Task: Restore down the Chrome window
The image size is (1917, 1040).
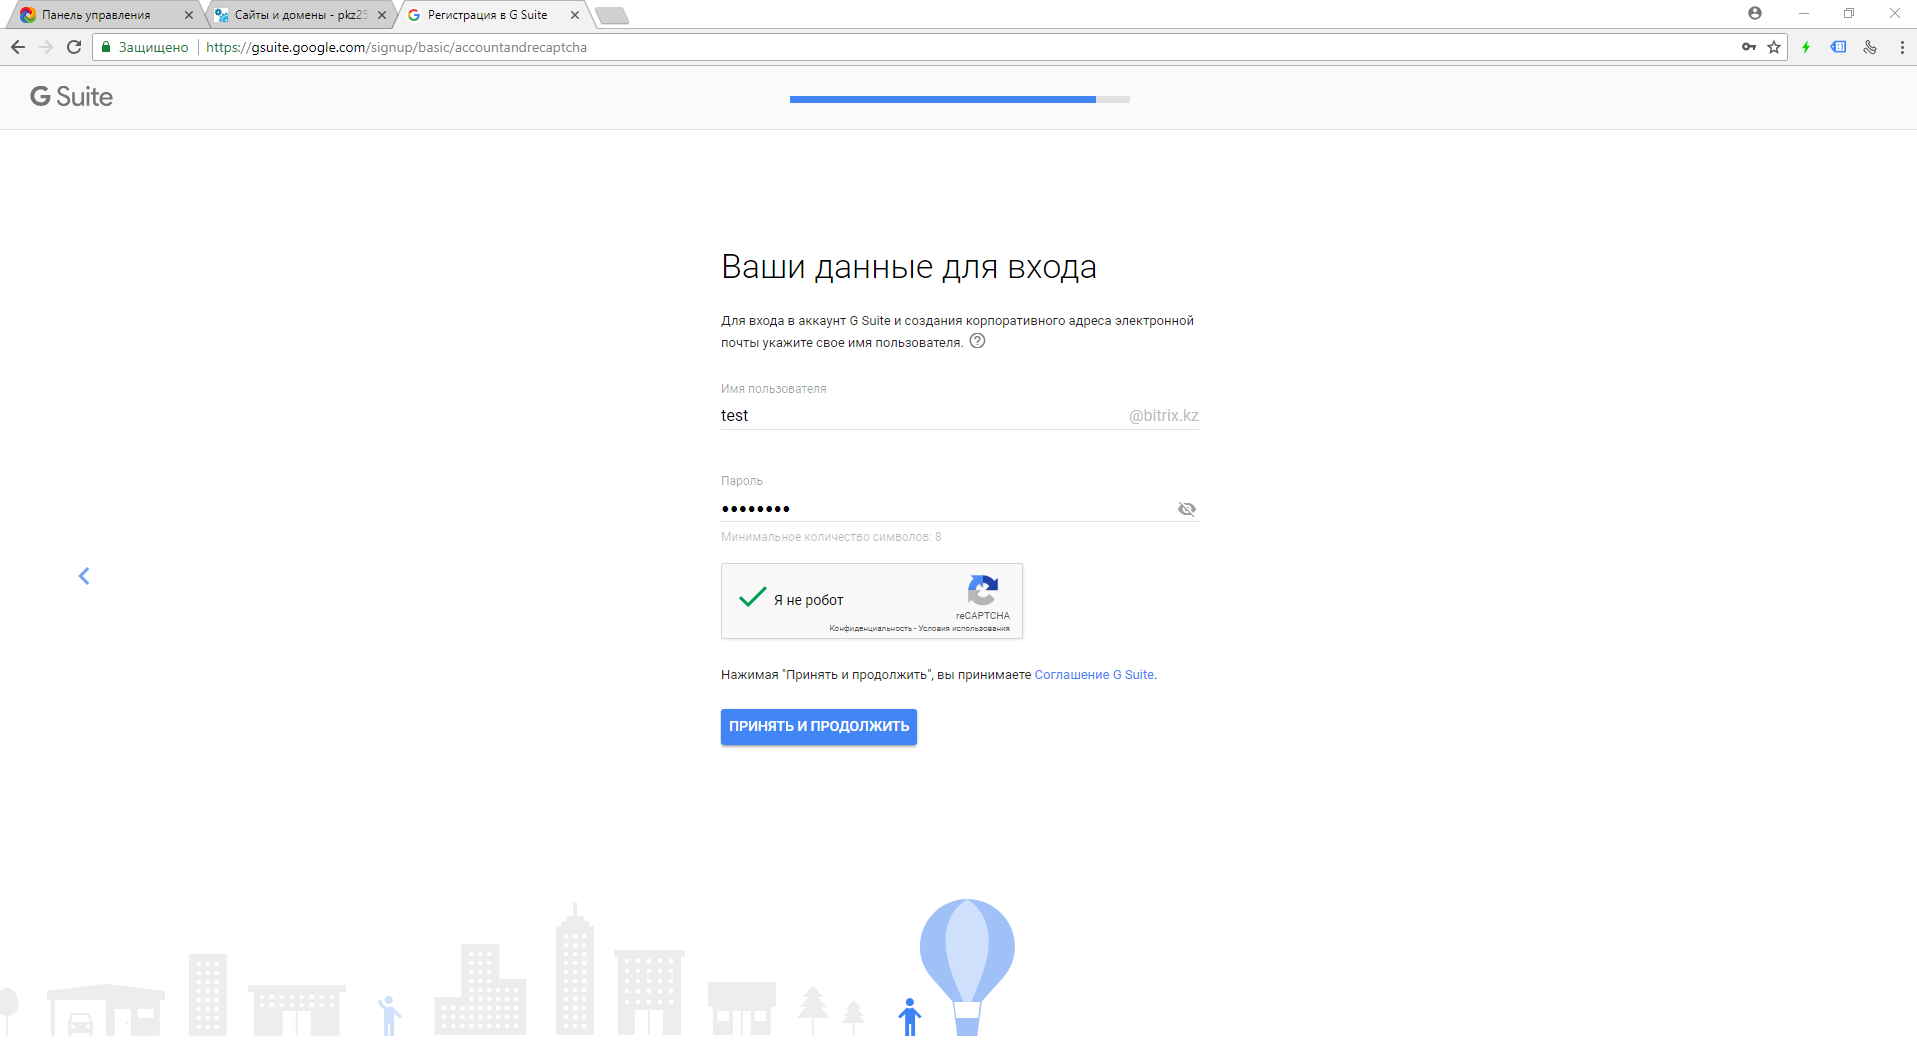Action: (x=1849, y=13)
